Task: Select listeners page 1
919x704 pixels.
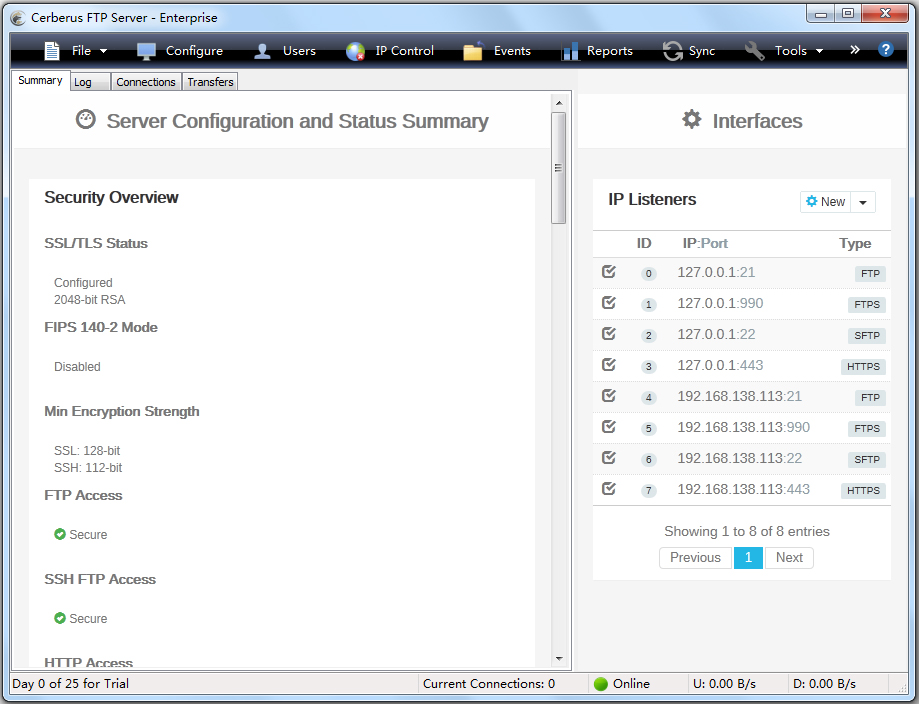Action: tap(748, 557)
